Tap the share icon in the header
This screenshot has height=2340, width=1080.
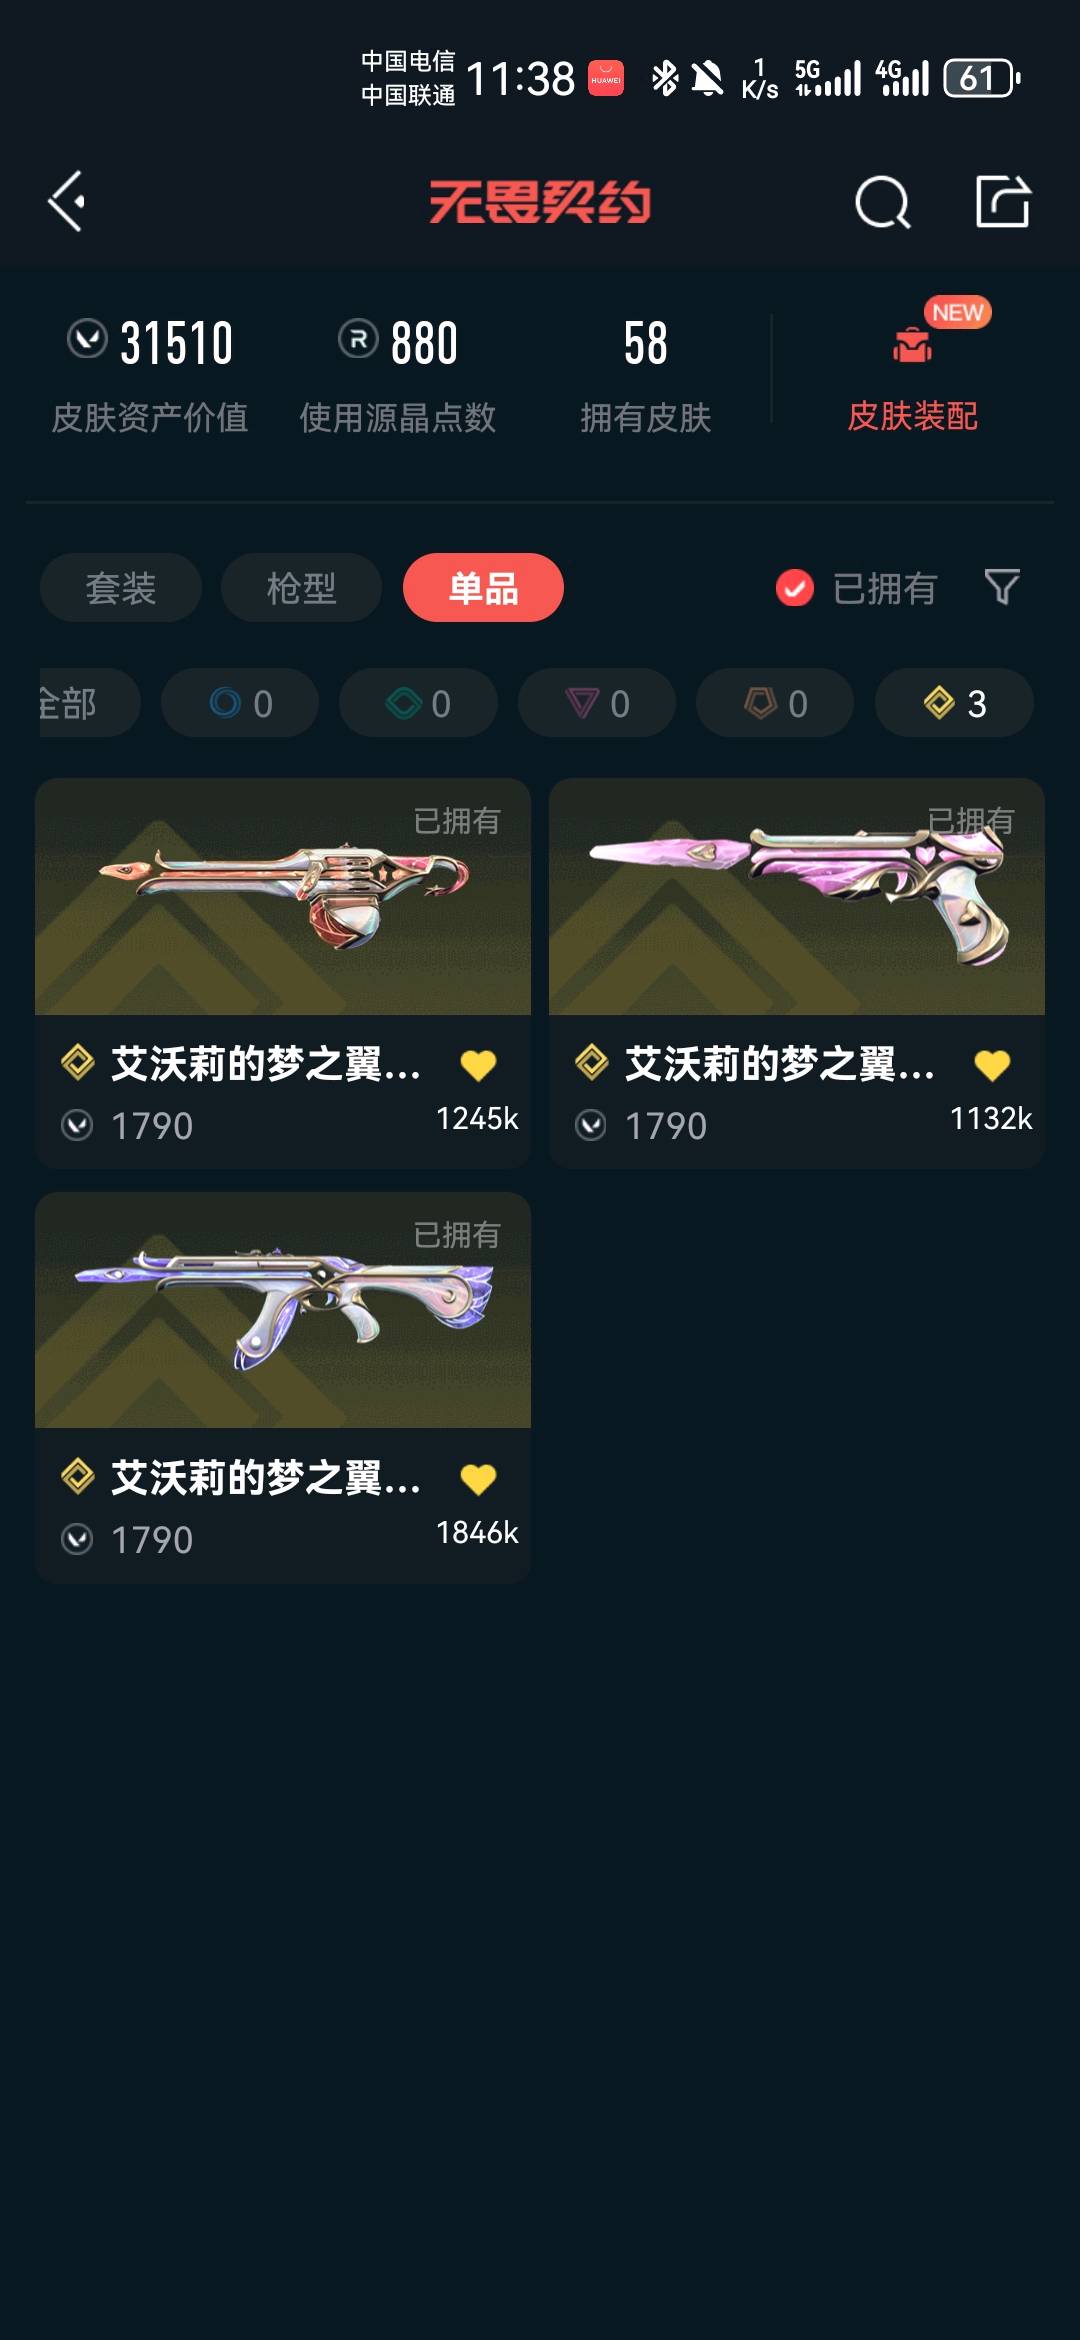pos(1003,201)
